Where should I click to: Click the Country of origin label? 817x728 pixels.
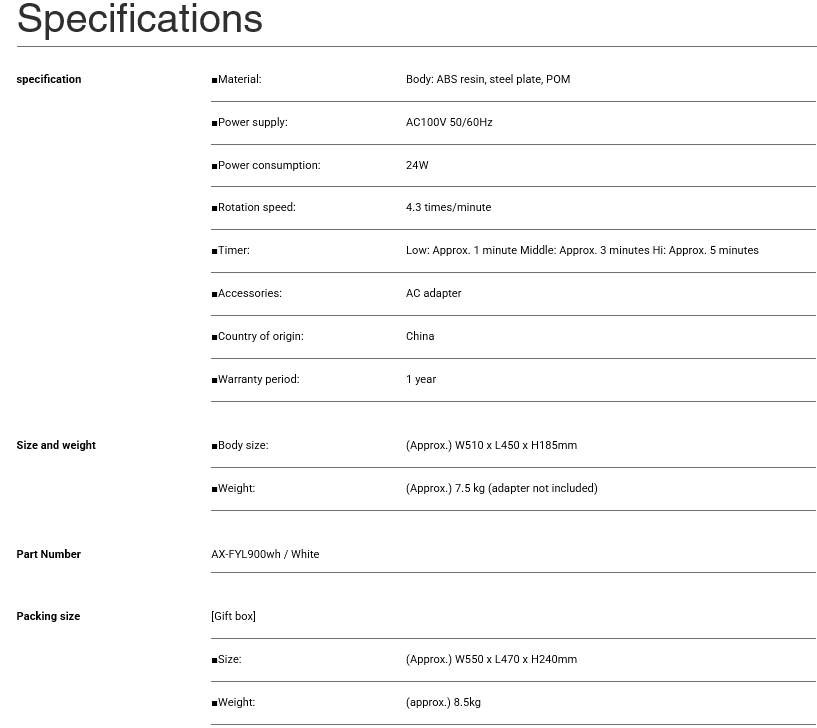[258, 336]
